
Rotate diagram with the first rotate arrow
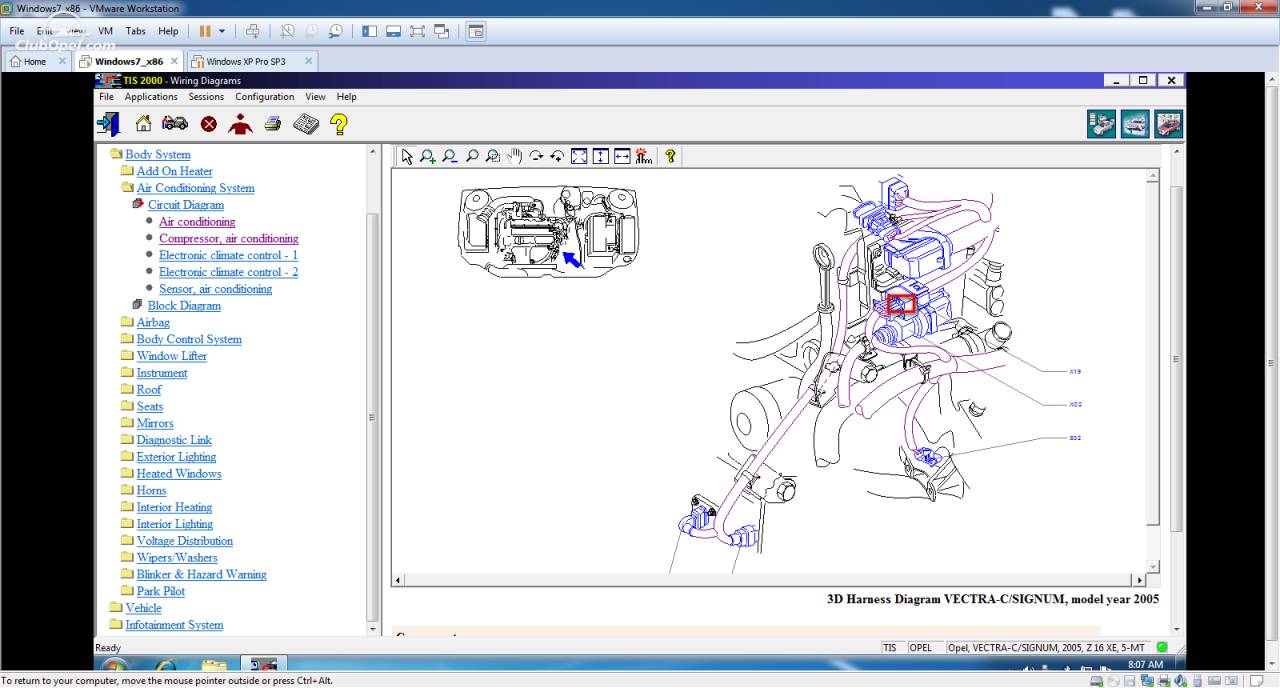click(536, 156)
